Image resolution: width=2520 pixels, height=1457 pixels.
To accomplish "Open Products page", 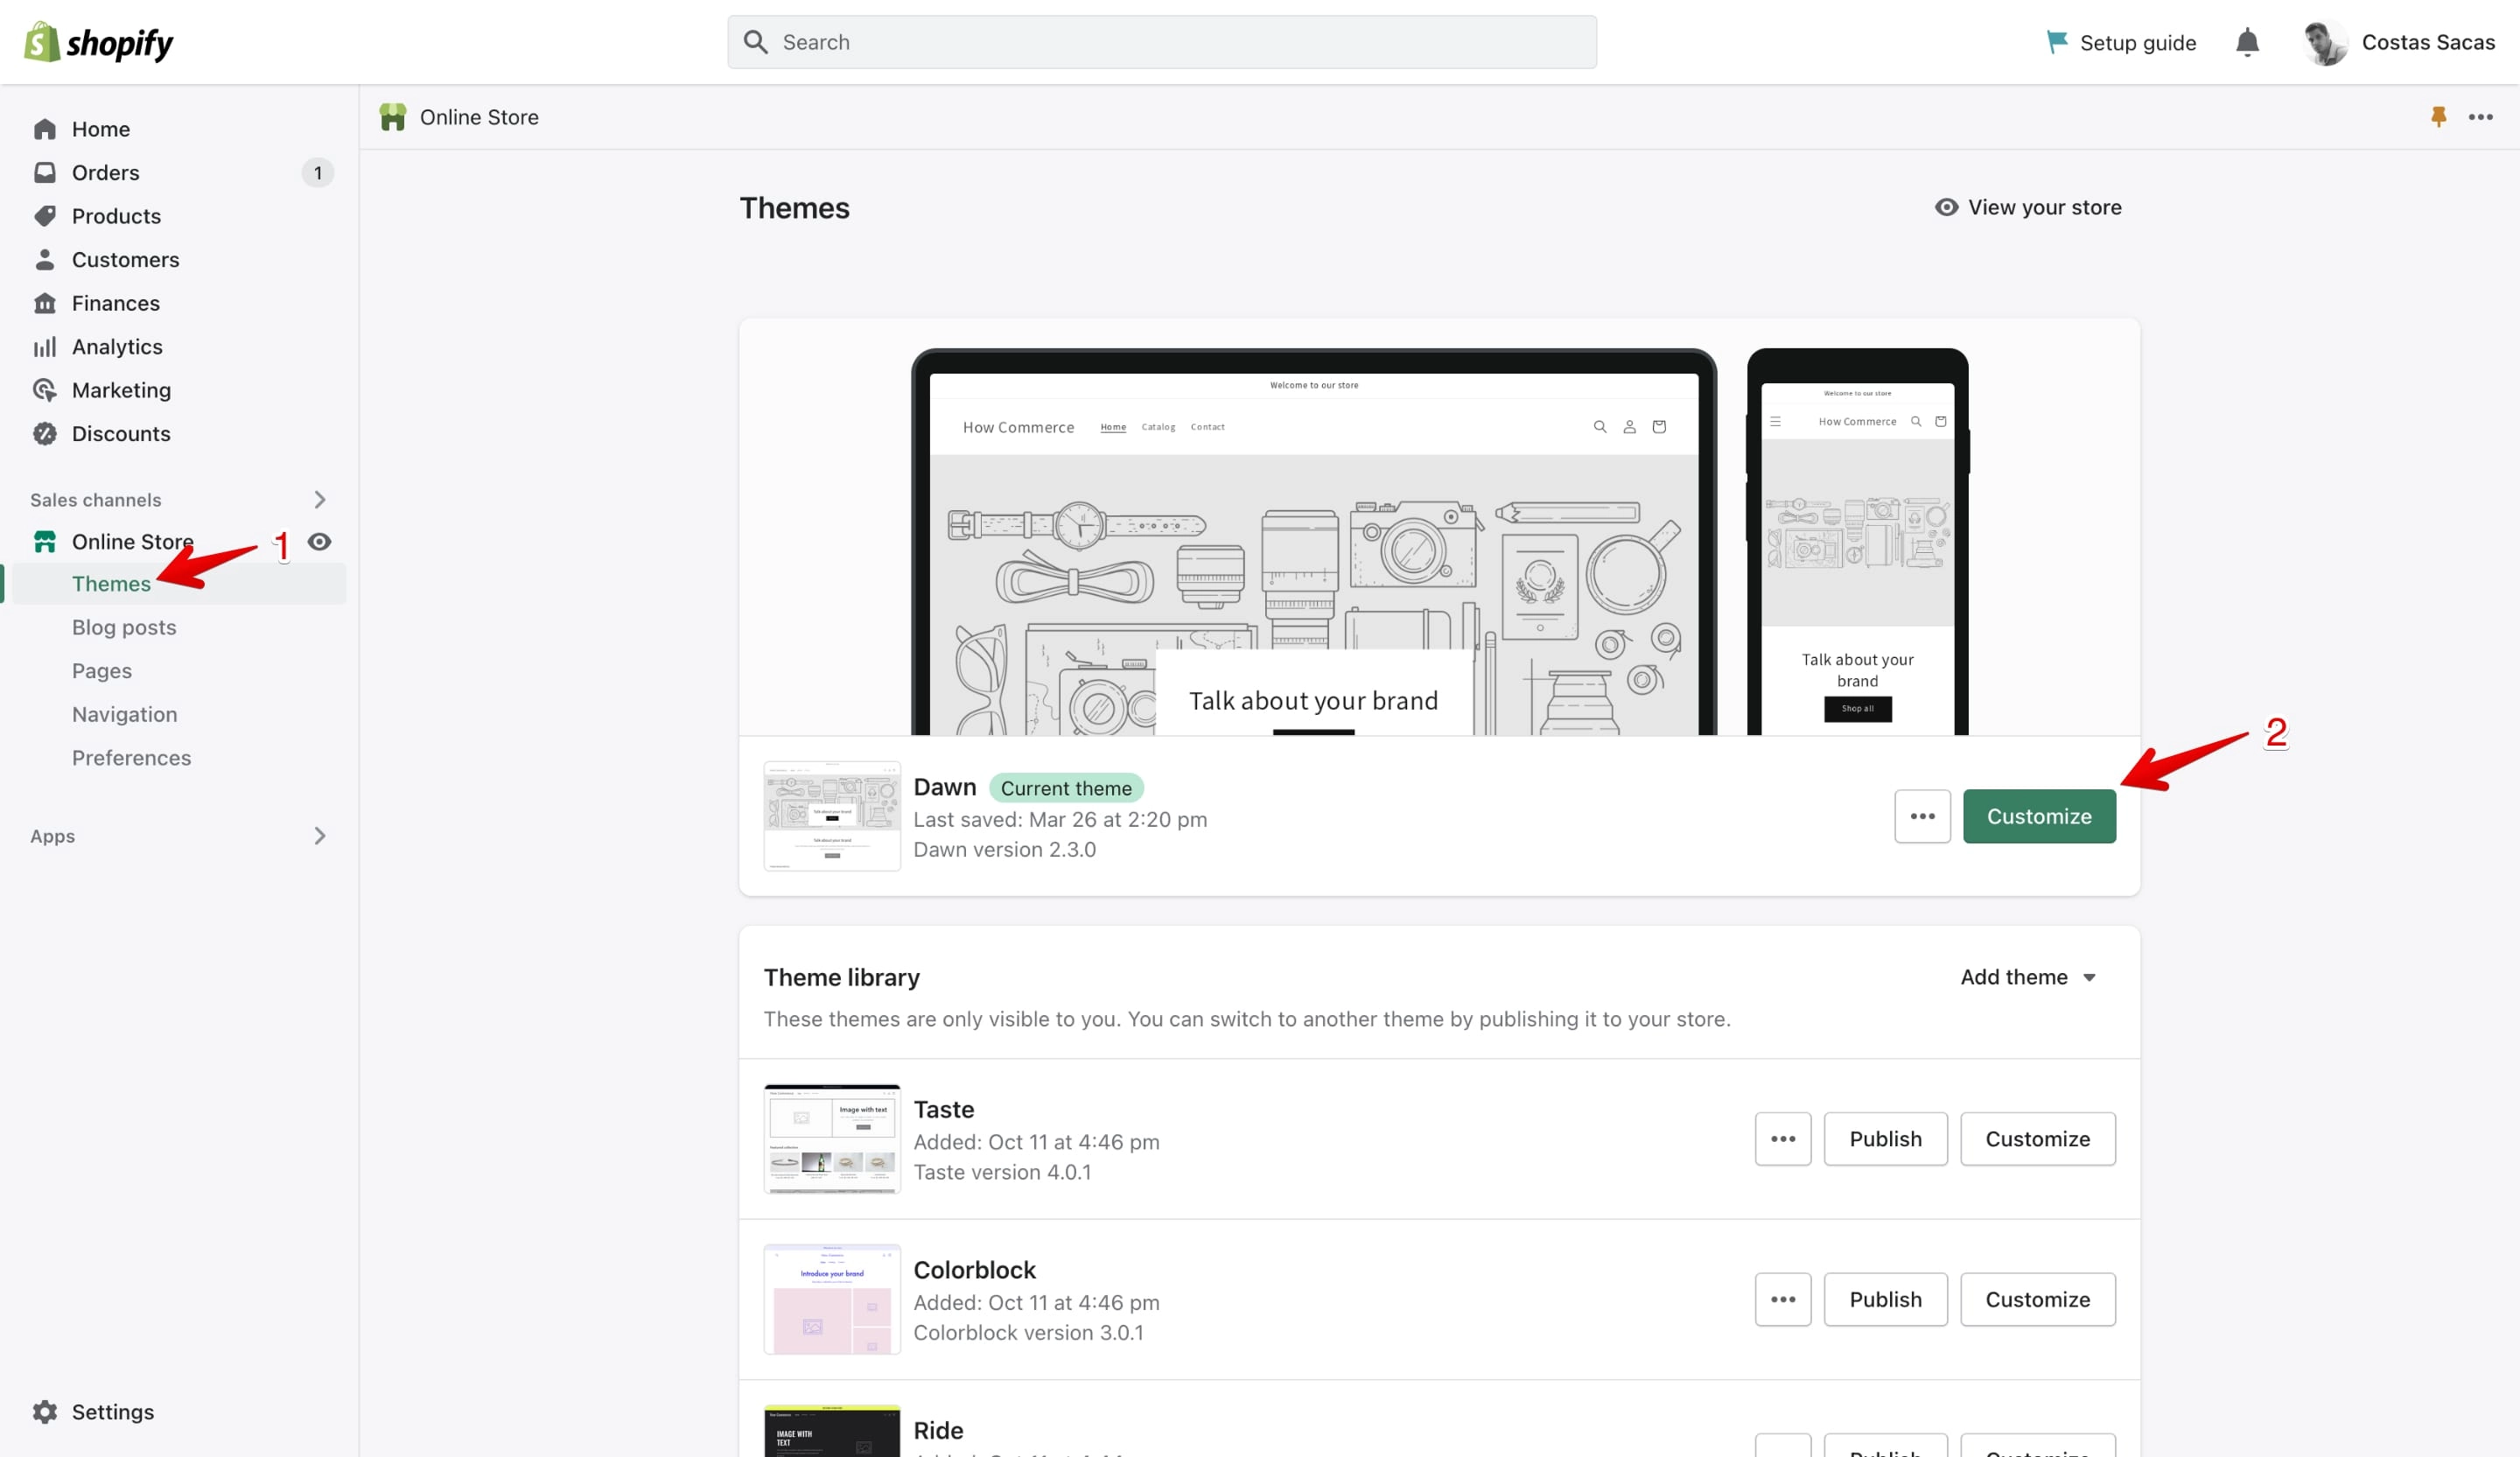I will tap(116, 216).
